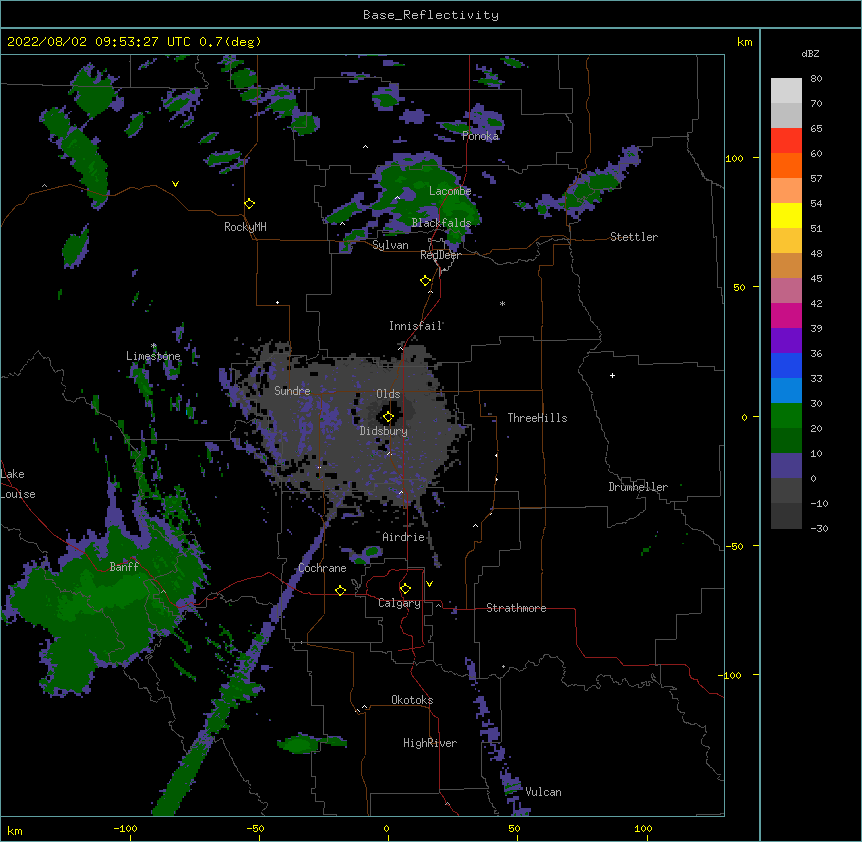Pick the Drumheller label
Screen dimensions: 862x842
pos(638,487)
